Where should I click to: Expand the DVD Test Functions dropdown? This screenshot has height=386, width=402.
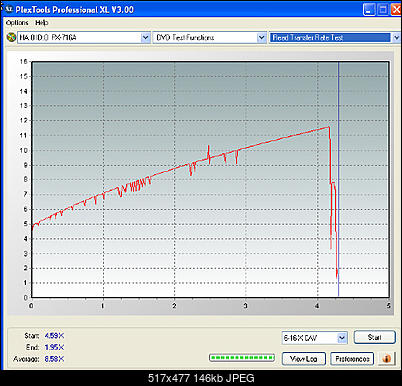(261, 38)
